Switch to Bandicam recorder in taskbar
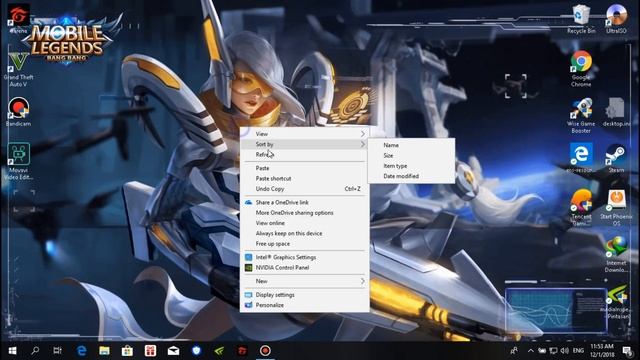640x360 pixels. [x=265, y=351]
